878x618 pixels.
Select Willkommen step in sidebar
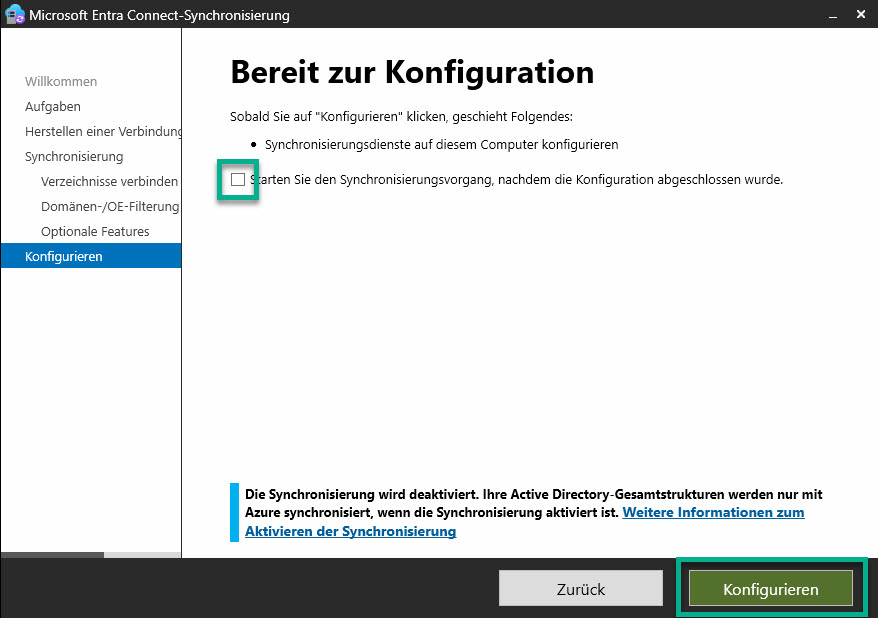point(61,82)
